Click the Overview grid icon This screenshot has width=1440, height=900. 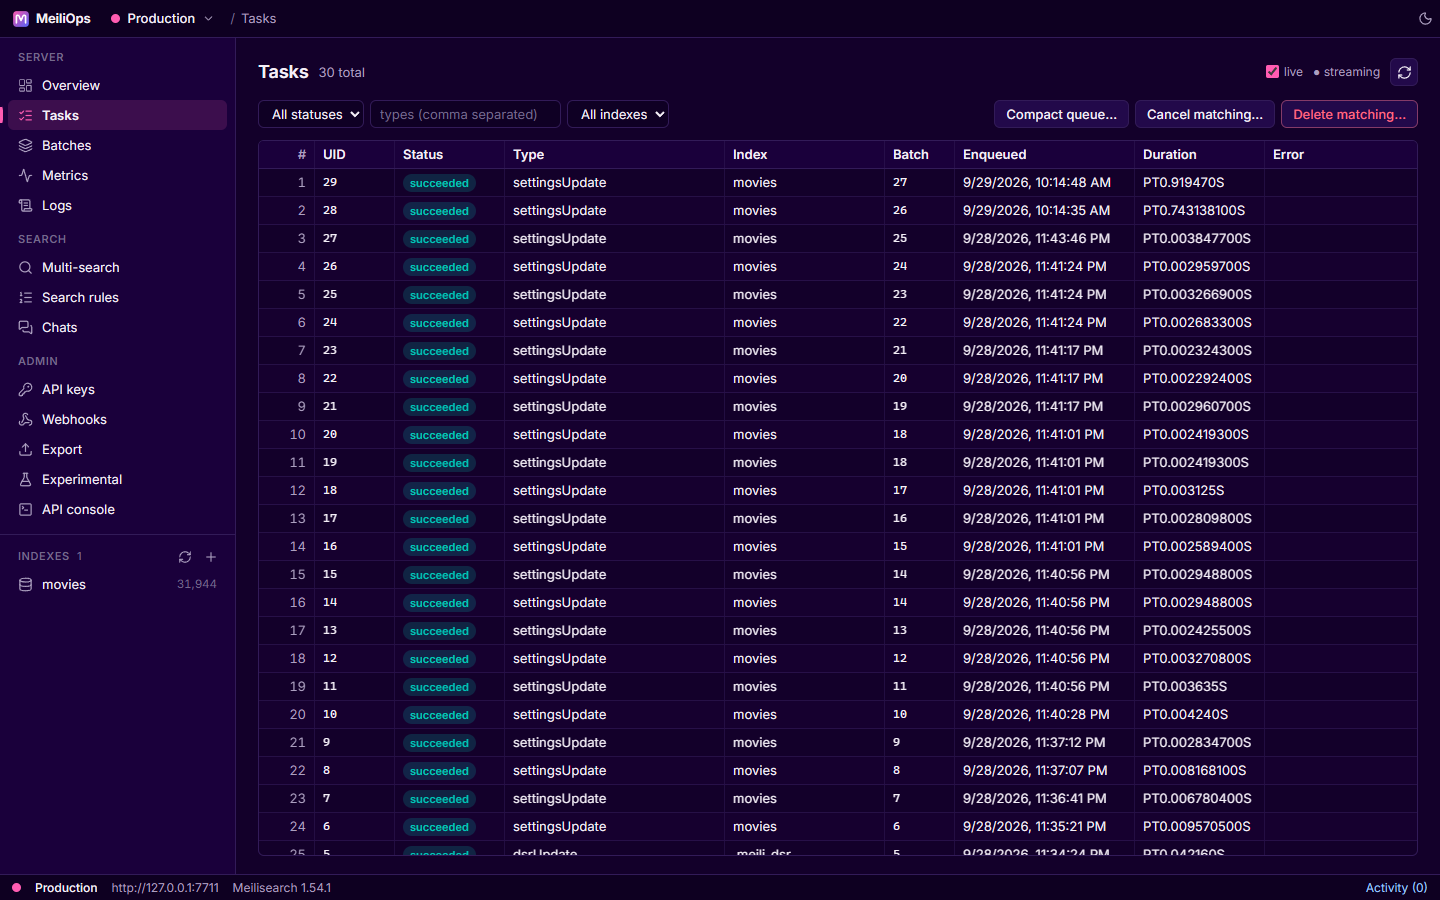point(26,86)
